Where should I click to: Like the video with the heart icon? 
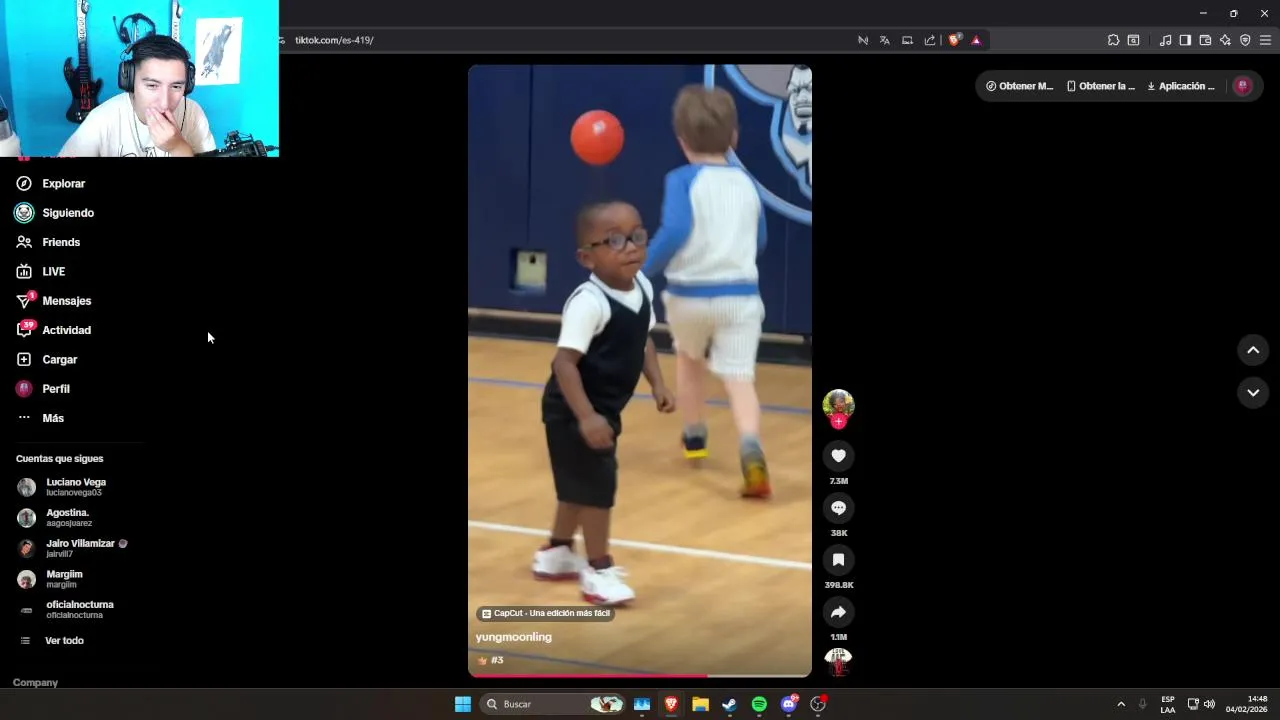tap(838, 456)
